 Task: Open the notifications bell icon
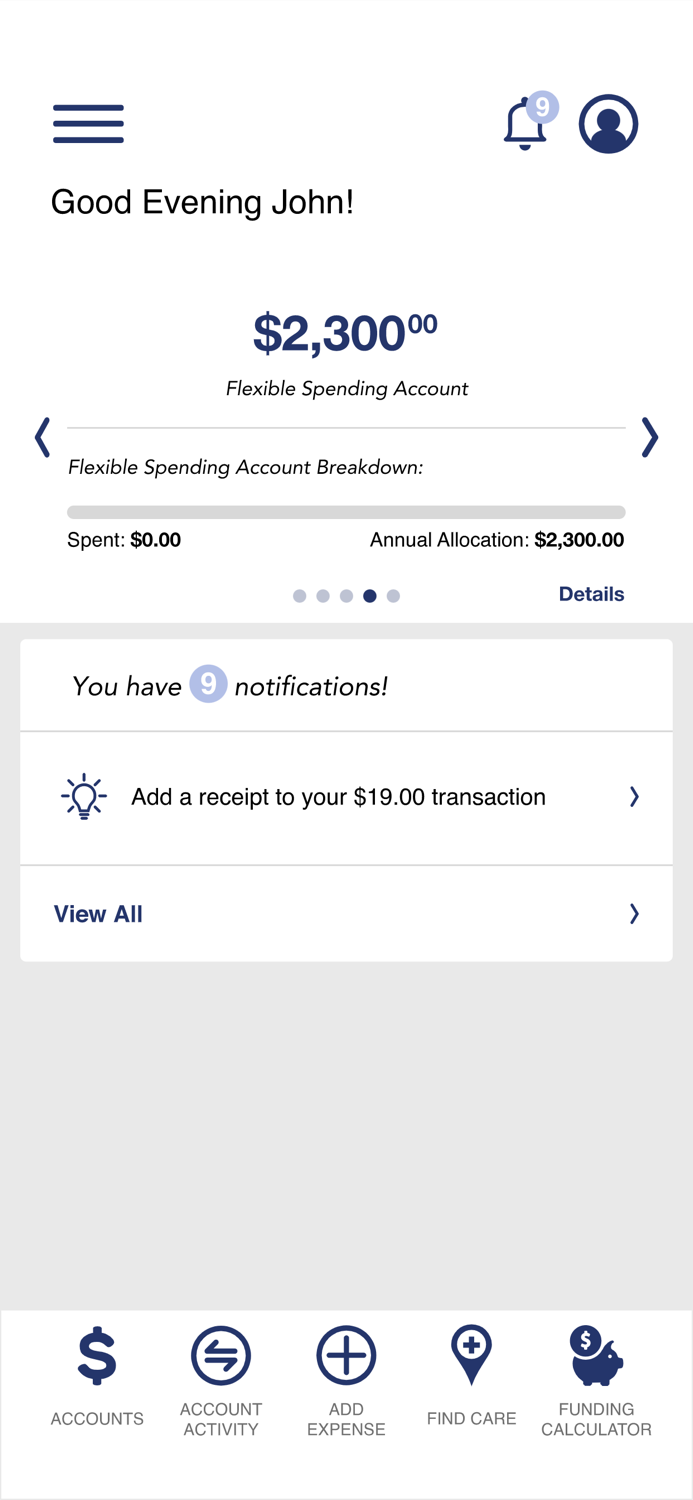[x=524, y=125]
